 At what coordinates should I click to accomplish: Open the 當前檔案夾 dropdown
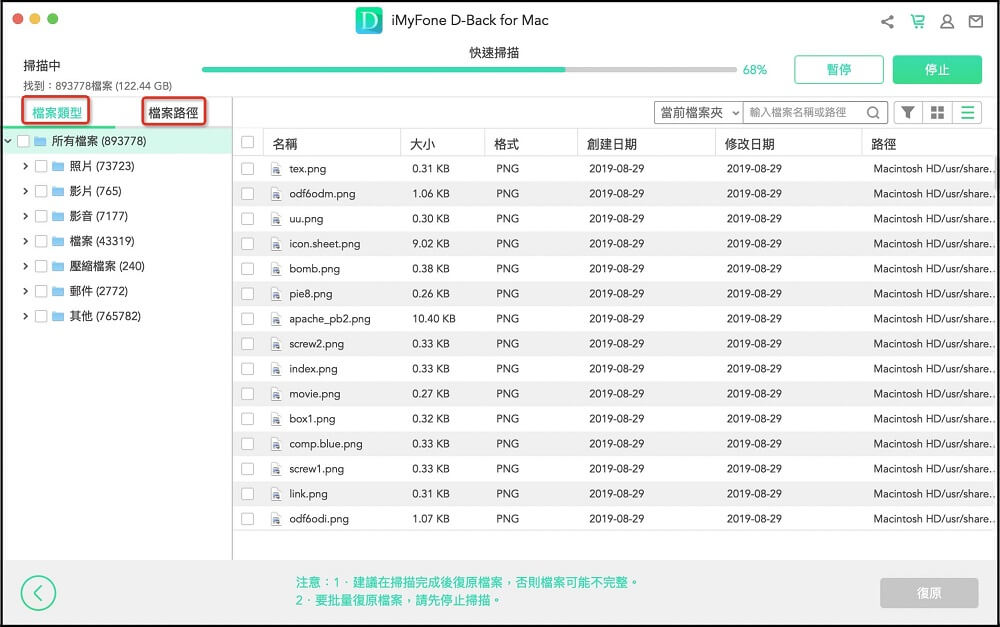(698, 113)
